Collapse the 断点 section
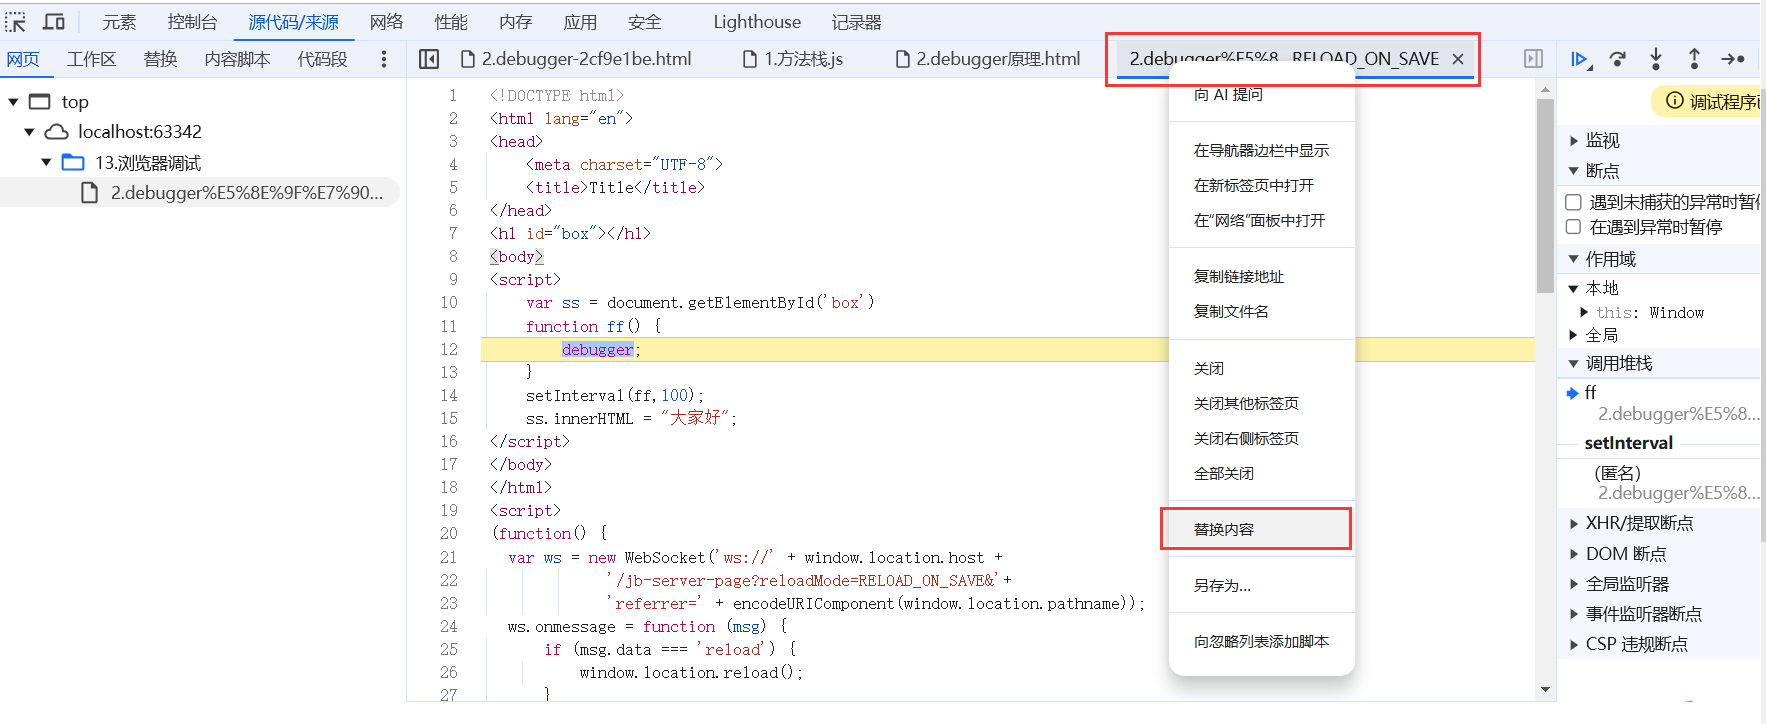Image resolution: width=1766 pixels, height=724 pixels. pyautogui.click(x=1574, y=171)
